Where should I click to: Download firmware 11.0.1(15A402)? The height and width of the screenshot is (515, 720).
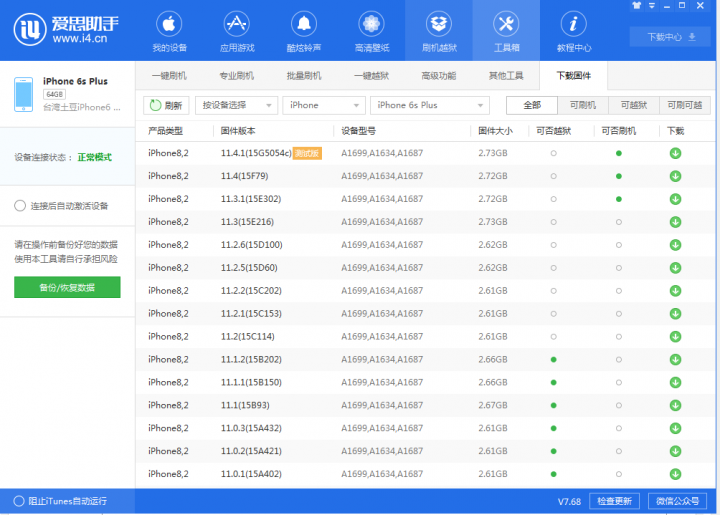(675, 474)
